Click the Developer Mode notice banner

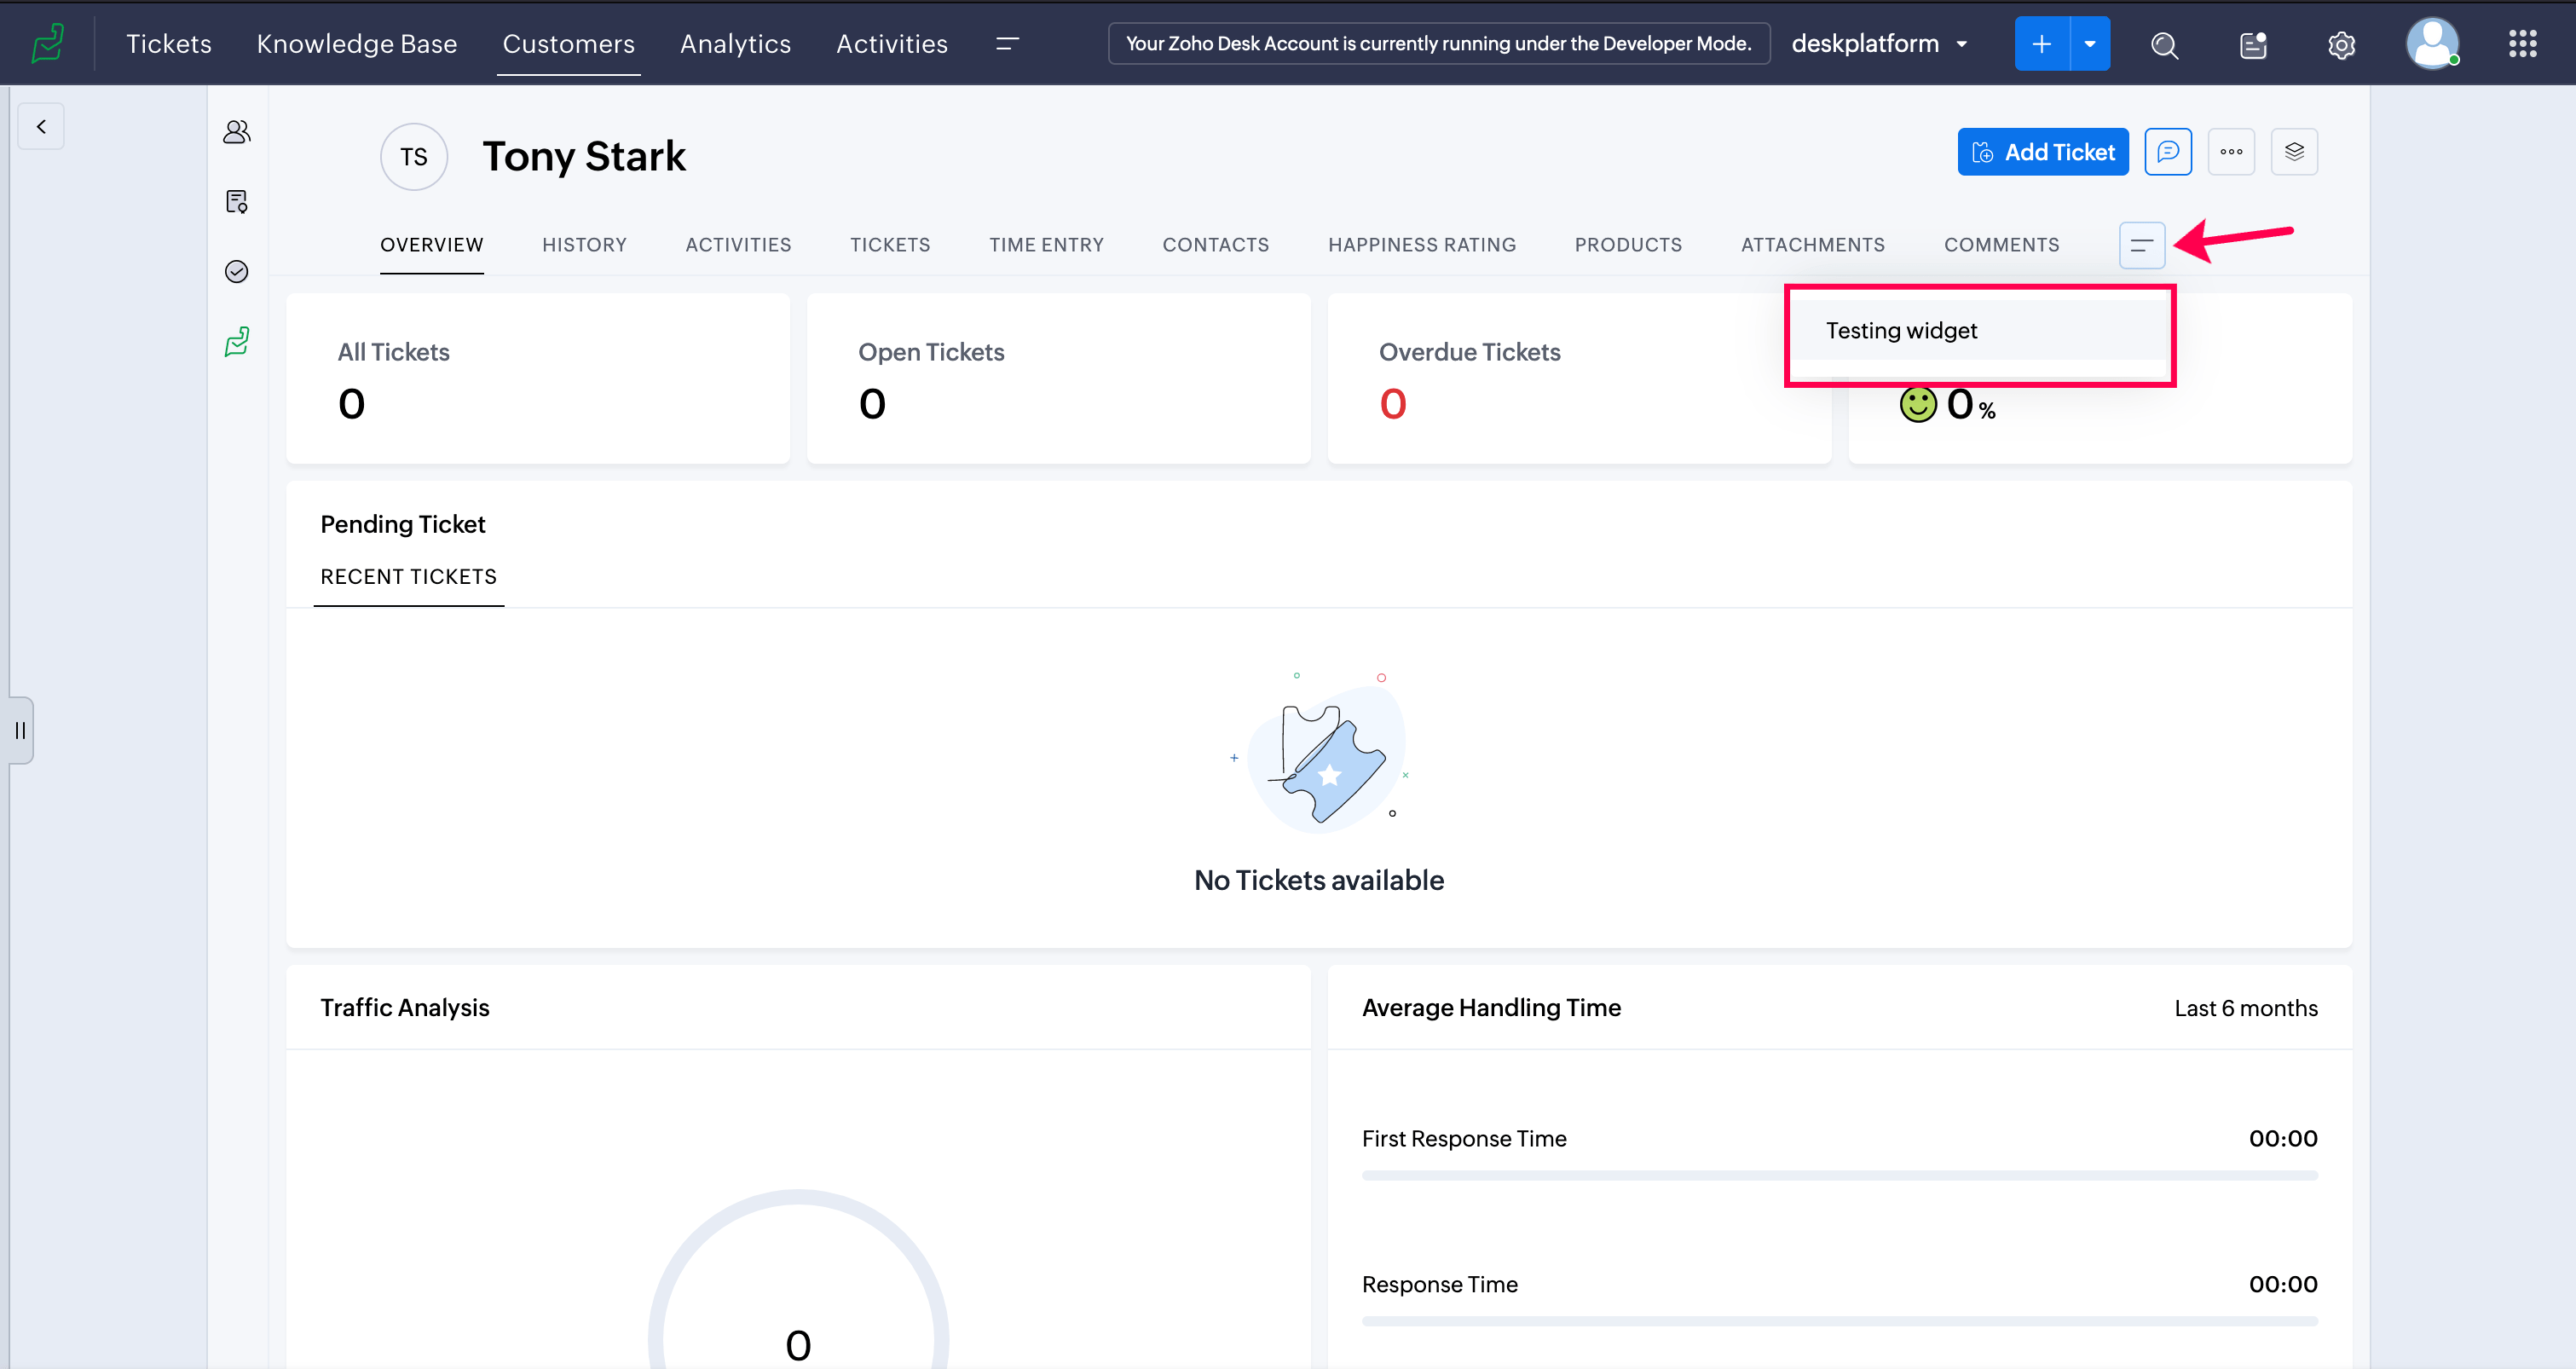[1439, 43]
